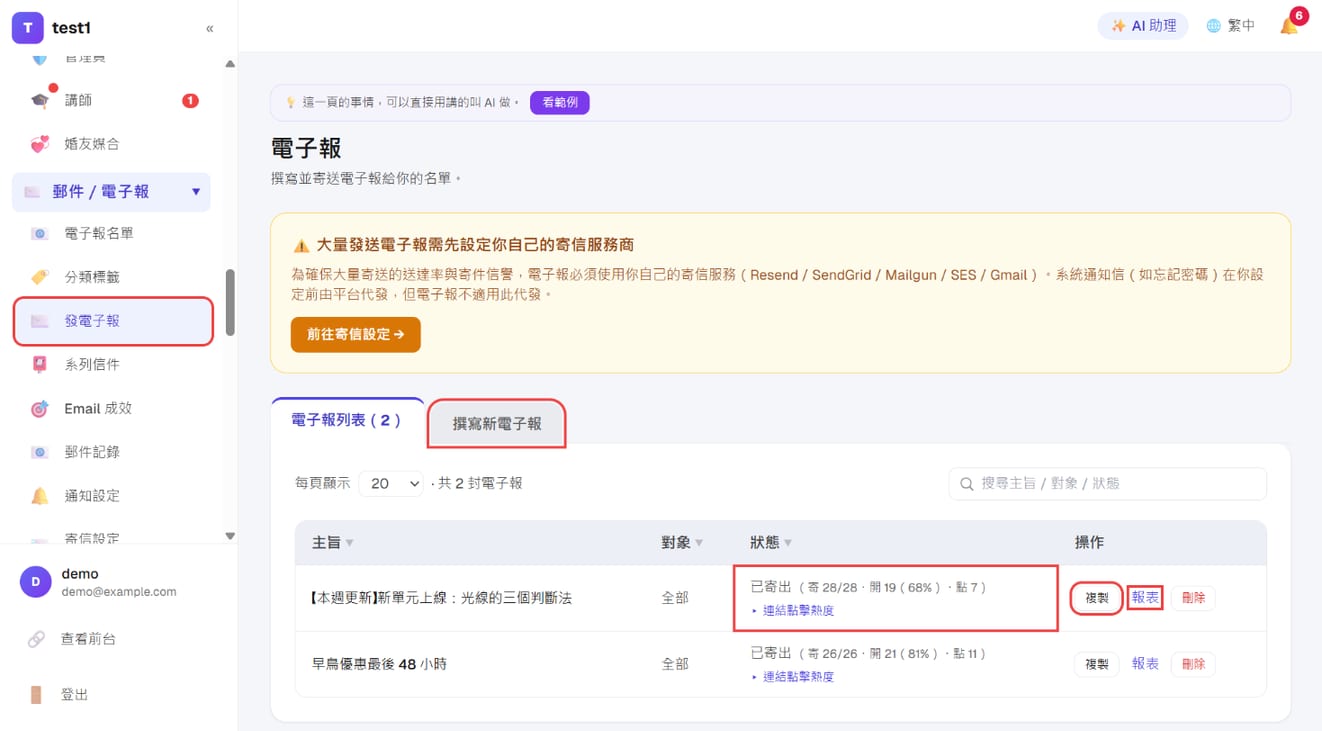The width and height of the screenshot is (1322, 731).
Task: Click the 通知設定 bell icon
Action: tap(40, 496)
